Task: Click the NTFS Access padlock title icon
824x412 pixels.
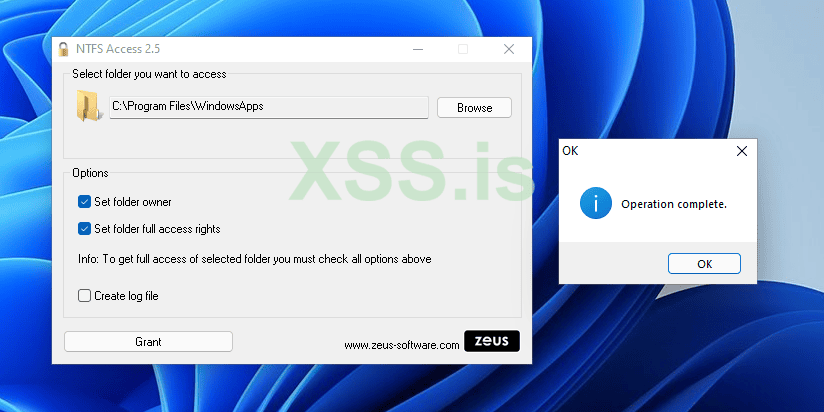Action: tap(64, 49)
